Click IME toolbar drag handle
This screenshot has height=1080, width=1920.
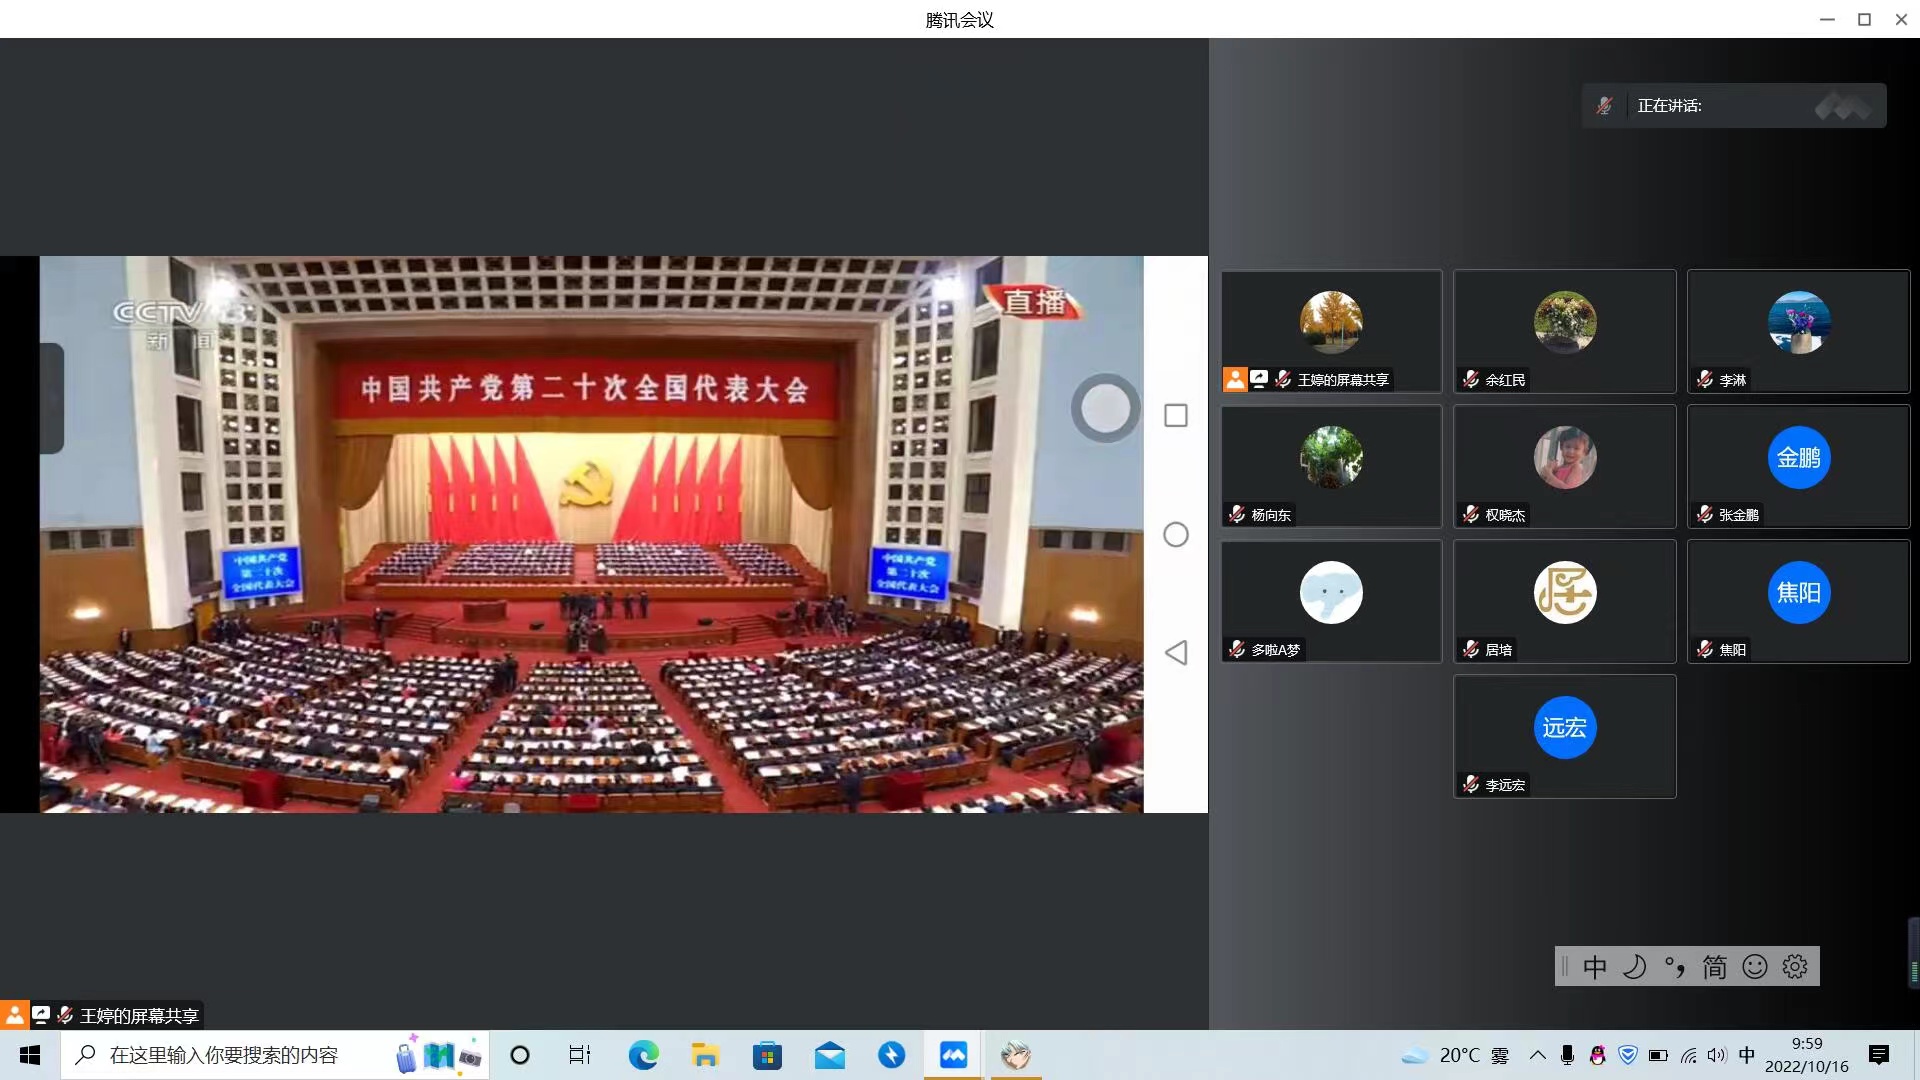[1565, 967]
